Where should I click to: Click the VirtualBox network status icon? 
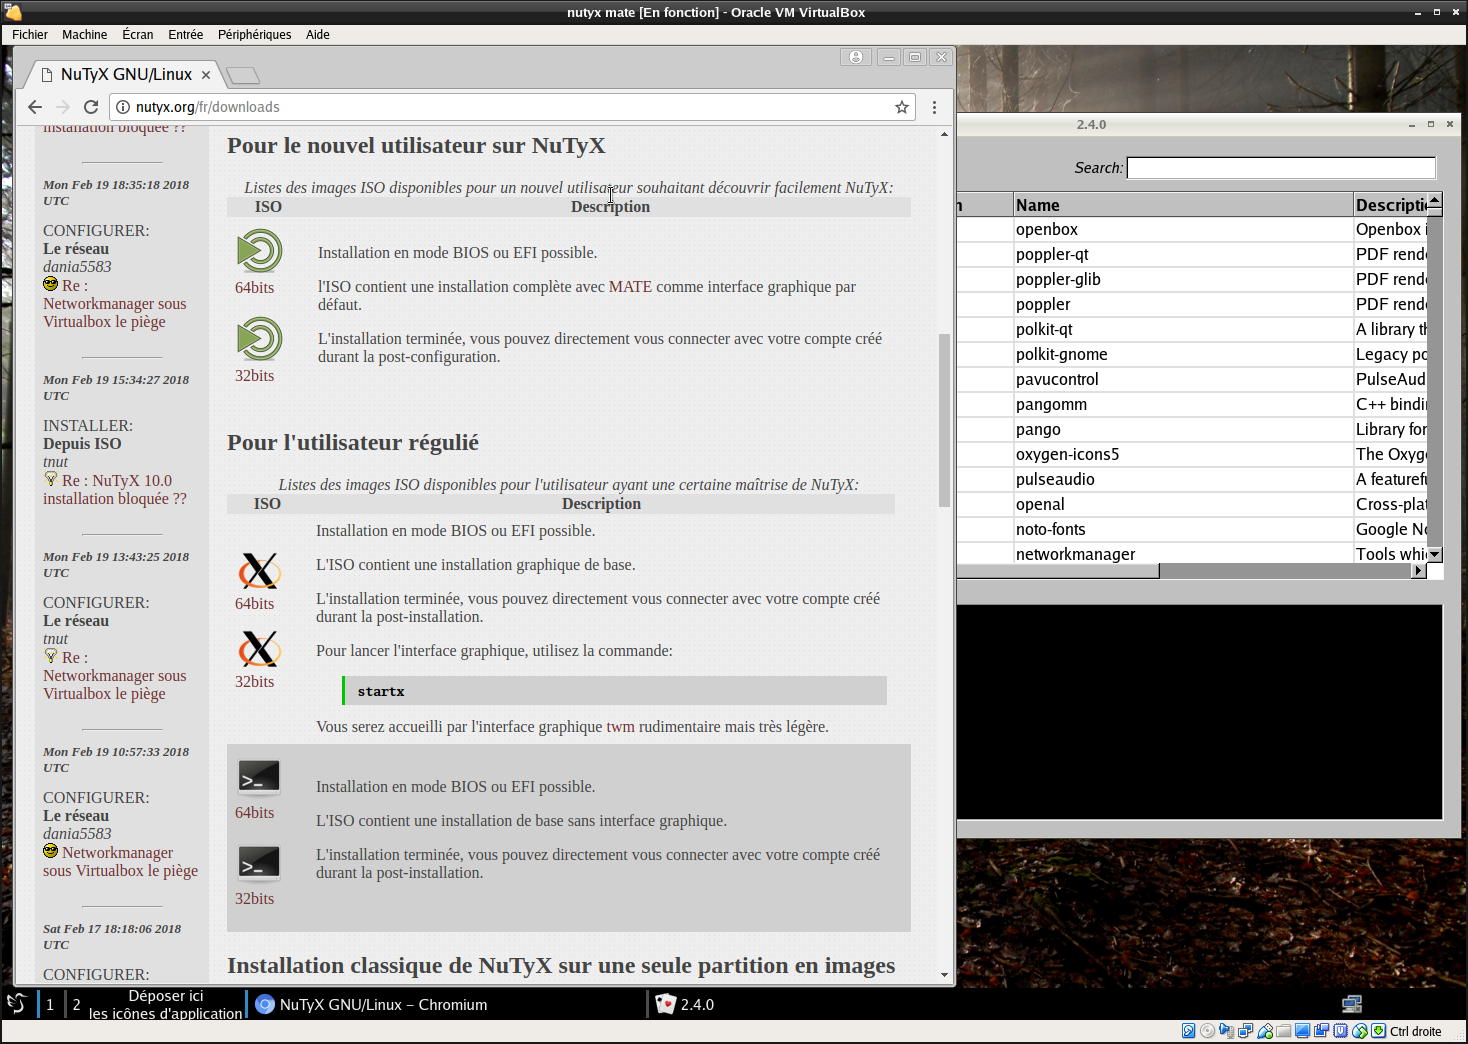1245,1031
